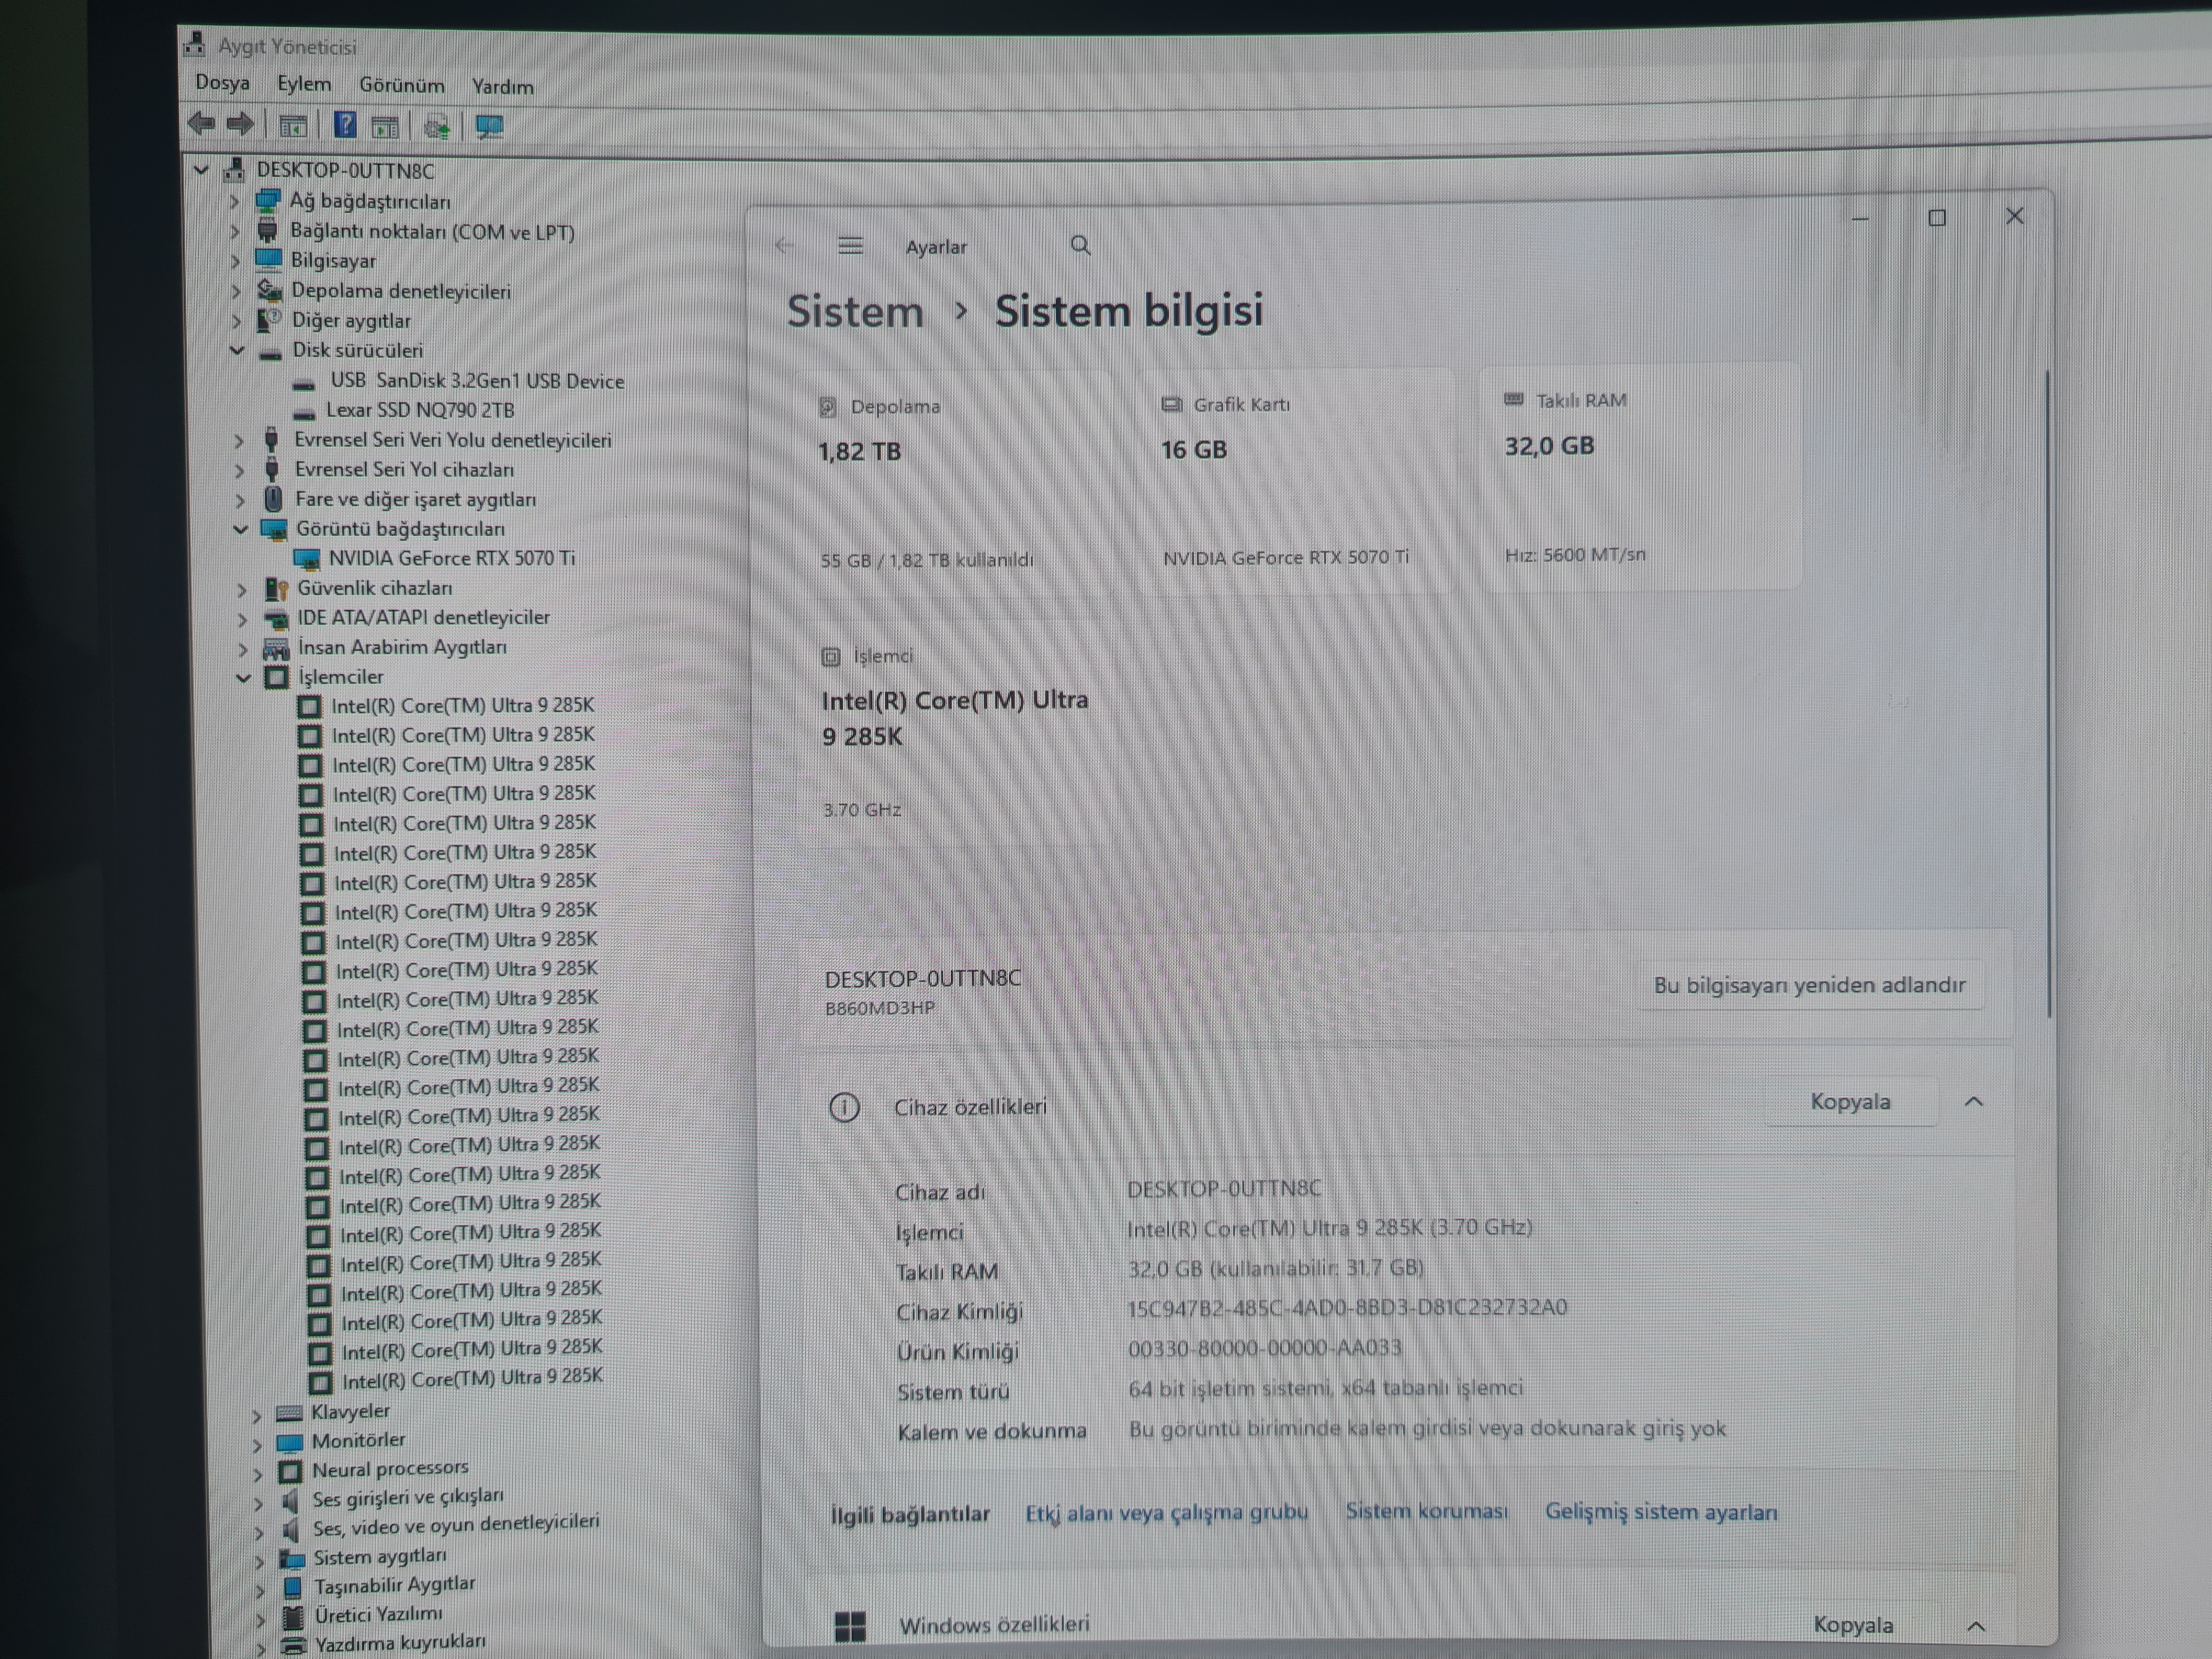
Task: Click the search magnifier icon in Ayarlar
Action: click(x=1080, y=245)
